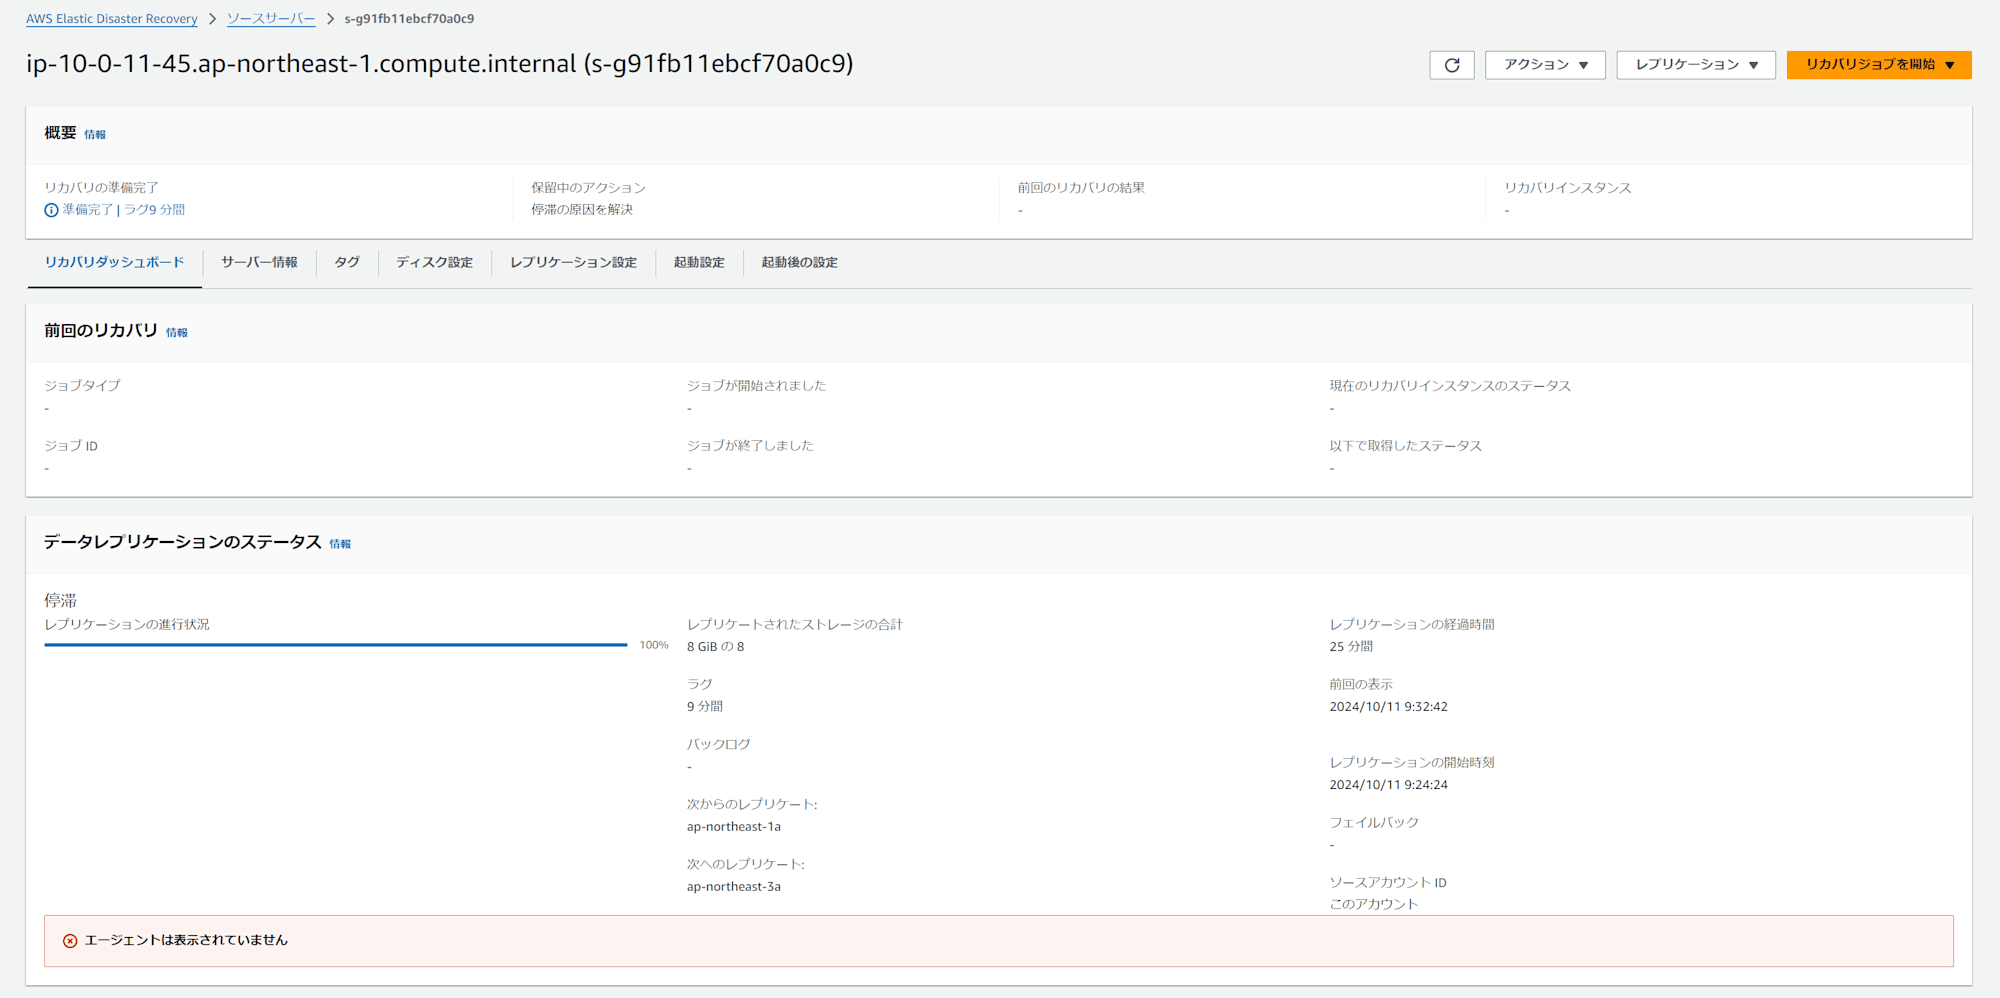The width and height of the screenshot is (2000, 998).
Task: Click the info icon beside 準備完了
Action: (51, 210)
